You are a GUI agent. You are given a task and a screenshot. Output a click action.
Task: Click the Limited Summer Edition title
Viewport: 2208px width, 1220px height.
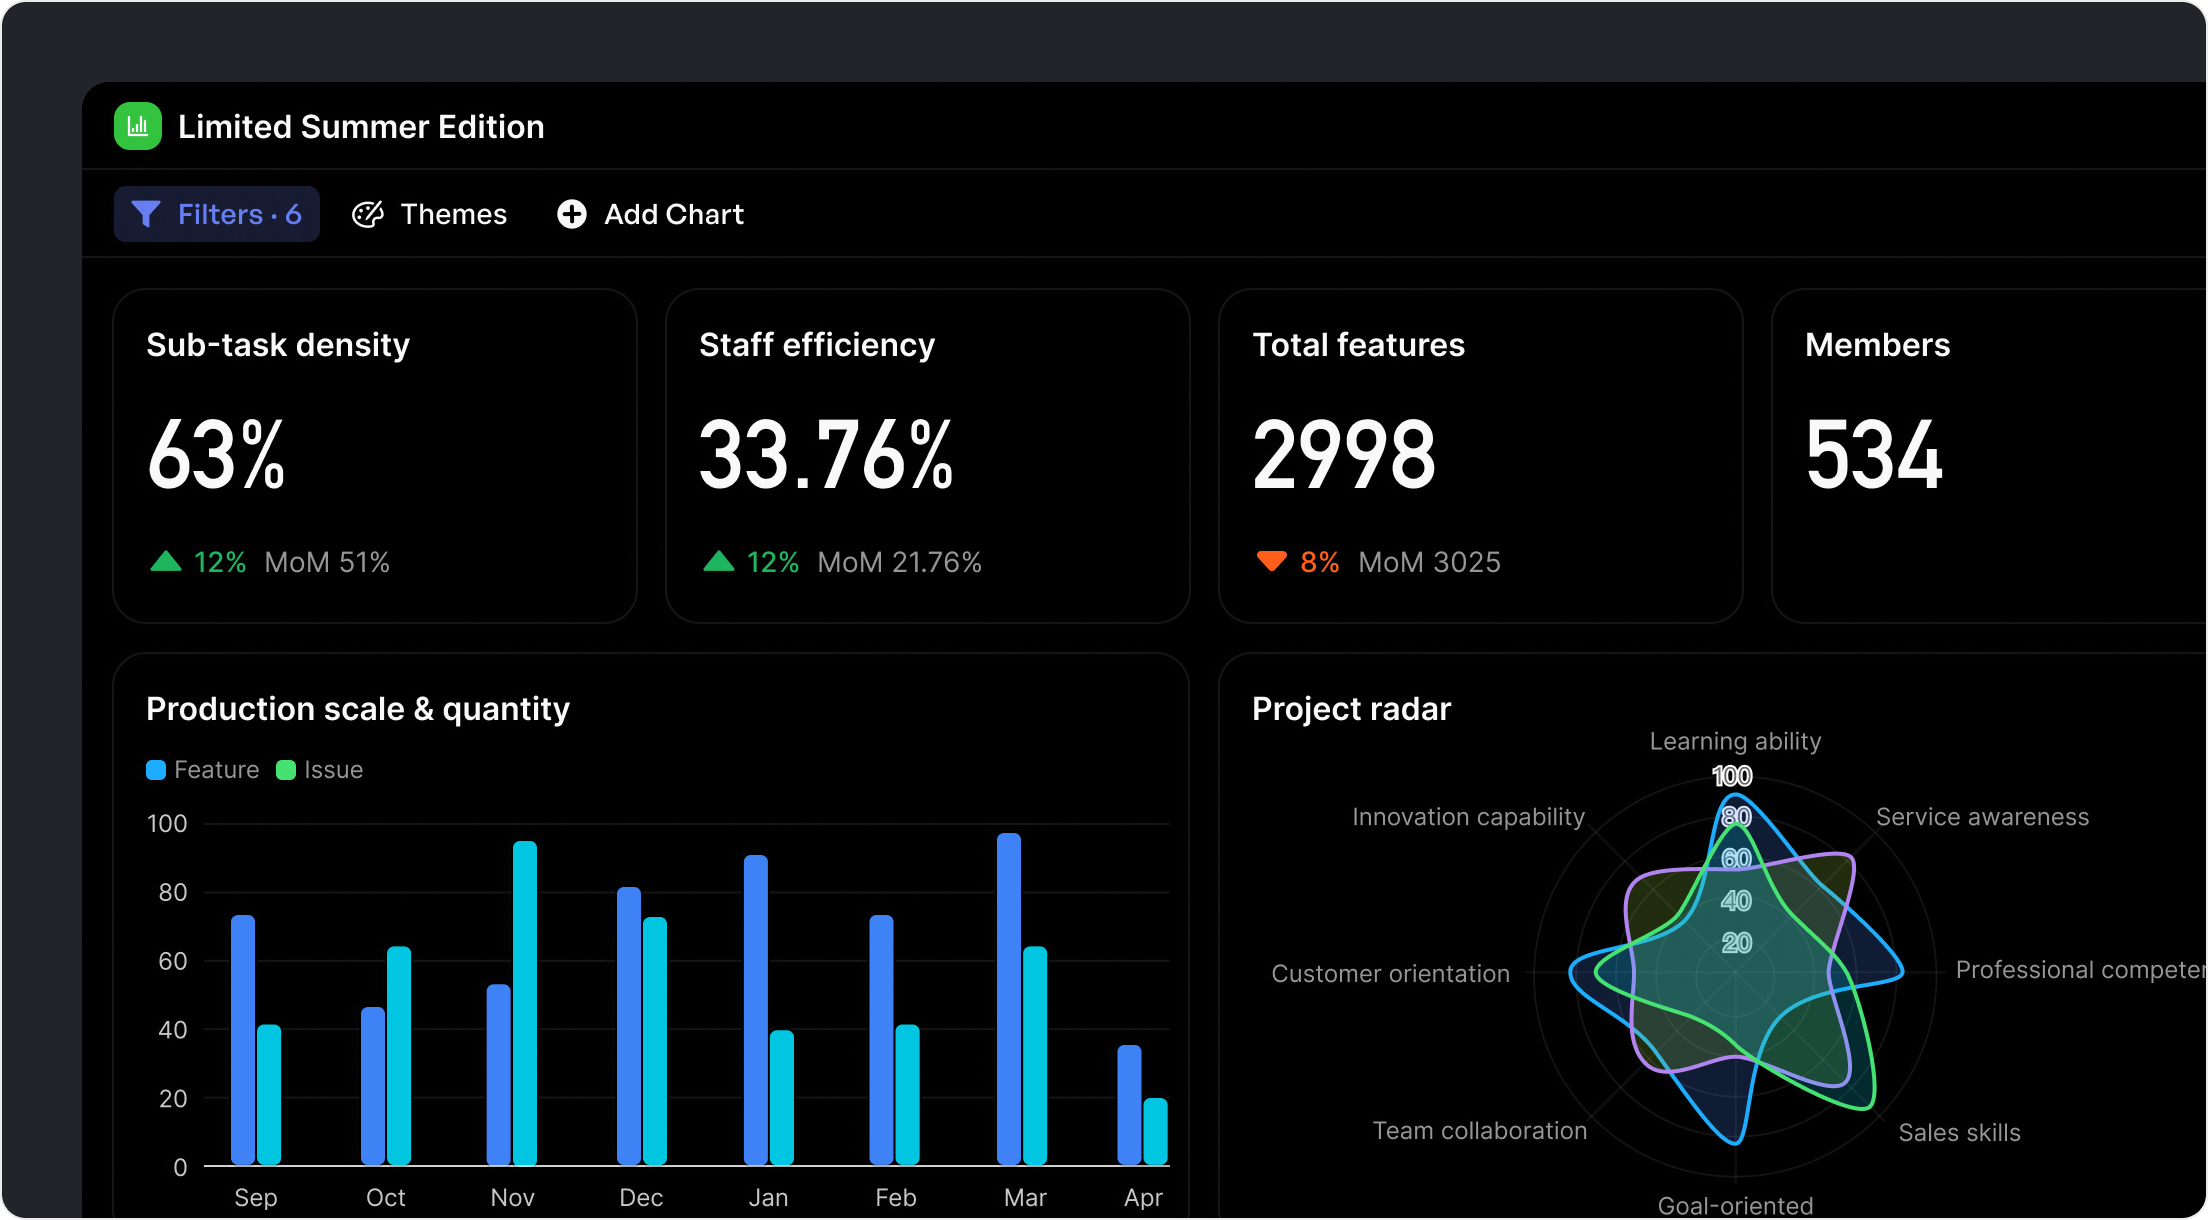(x=361, y=127)
